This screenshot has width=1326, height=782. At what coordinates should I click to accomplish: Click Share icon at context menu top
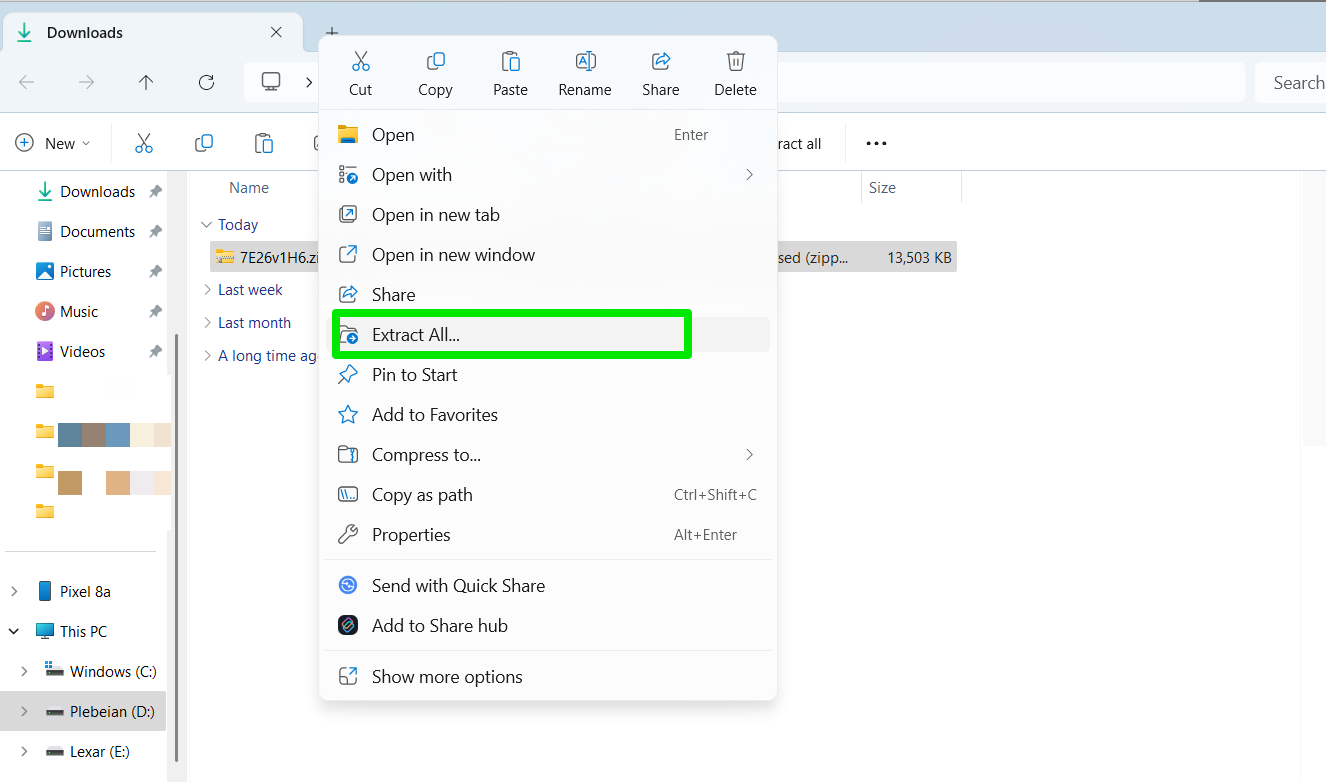pos(661,61)
